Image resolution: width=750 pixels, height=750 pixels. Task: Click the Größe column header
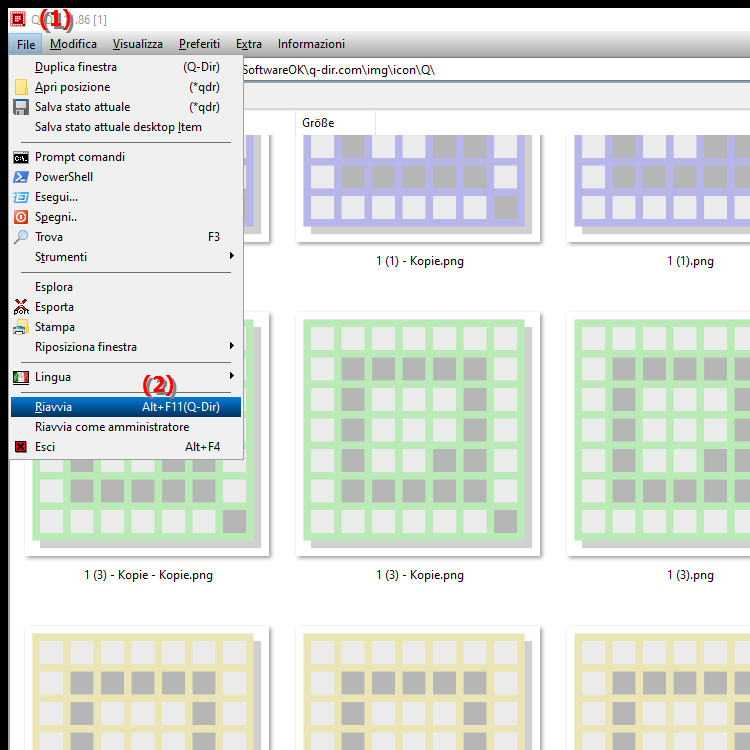(335, 123)
